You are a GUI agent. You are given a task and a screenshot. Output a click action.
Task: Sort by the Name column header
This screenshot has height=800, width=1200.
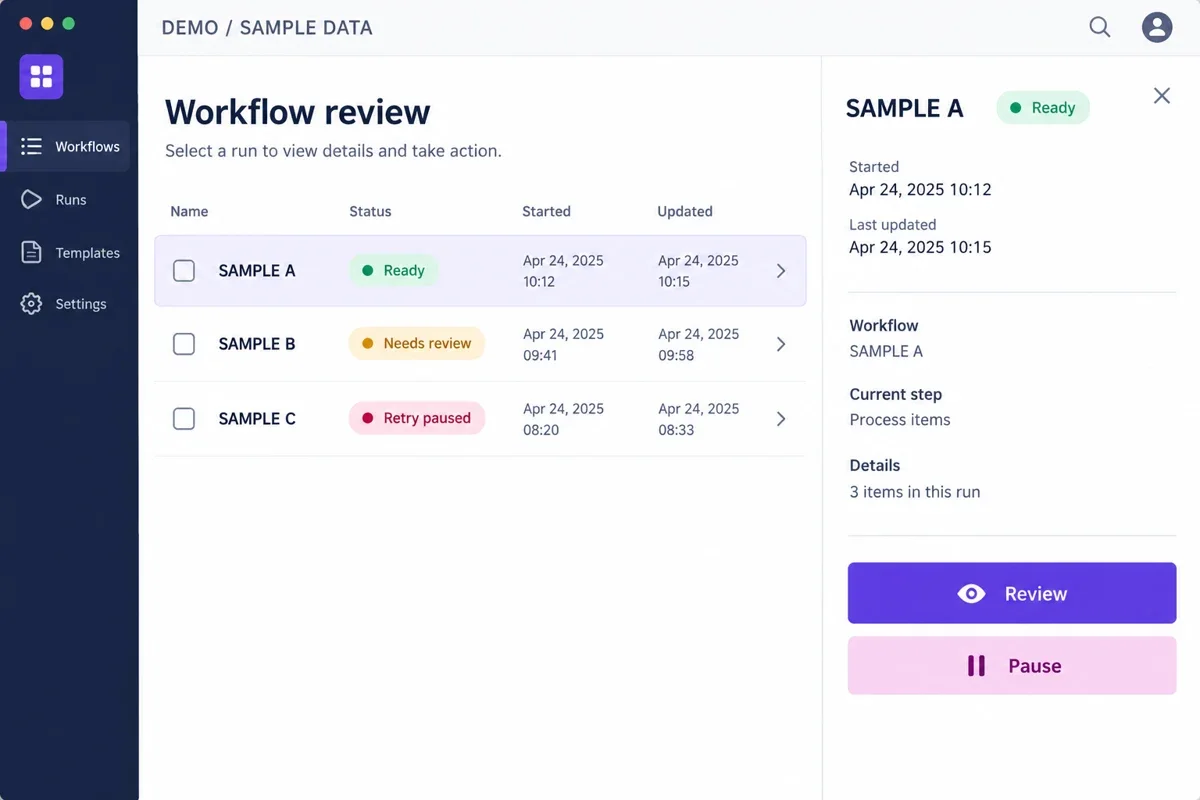(x=189, y=211)
